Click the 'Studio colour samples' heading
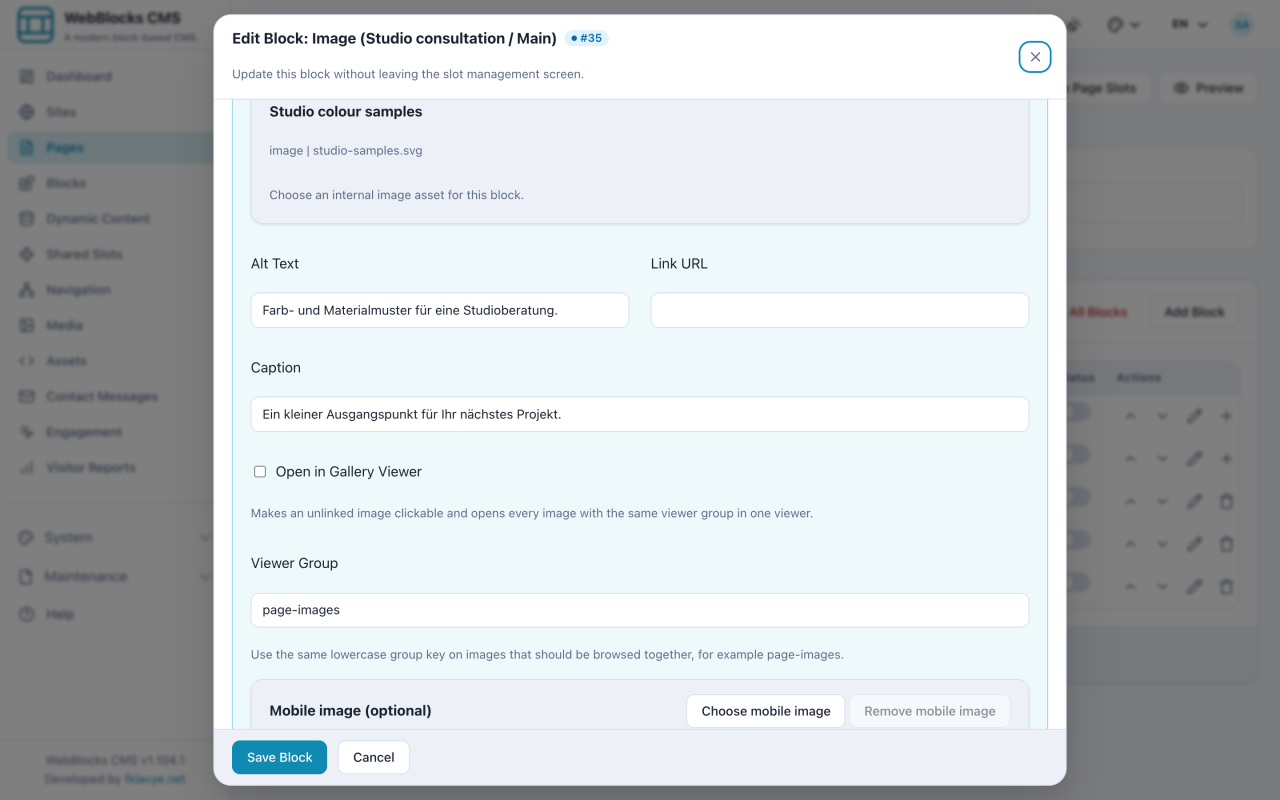The height and width of the screenshot is (800, 1280). click(x=346, y=112)
